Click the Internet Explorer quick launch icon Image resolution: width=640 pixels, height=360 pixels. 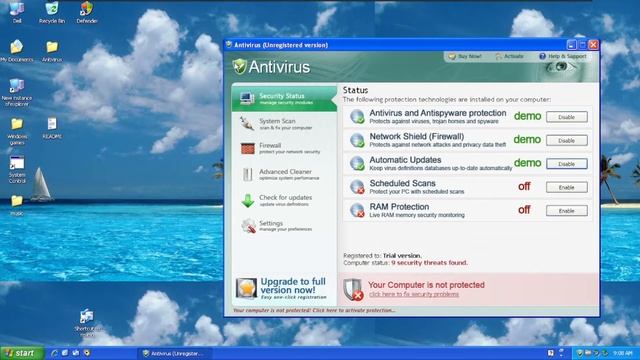(x=53, y=353)
